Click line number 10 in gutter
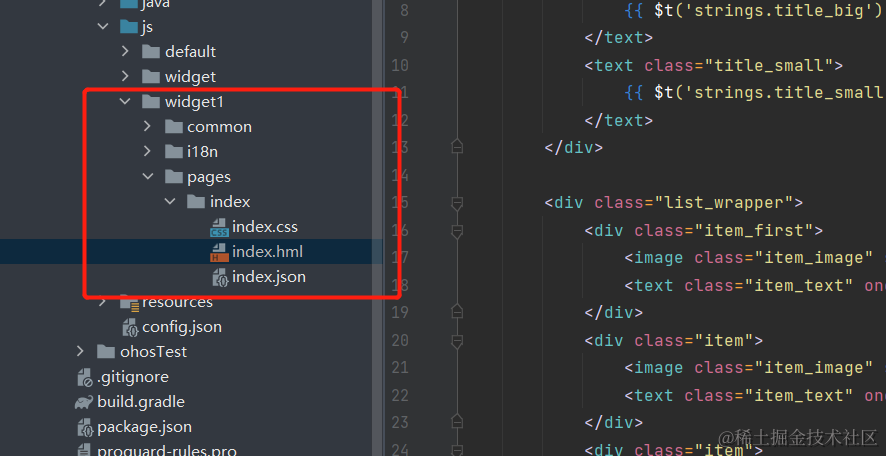The height and width of the screenshot is (456, 886). (x=399, y=65)
